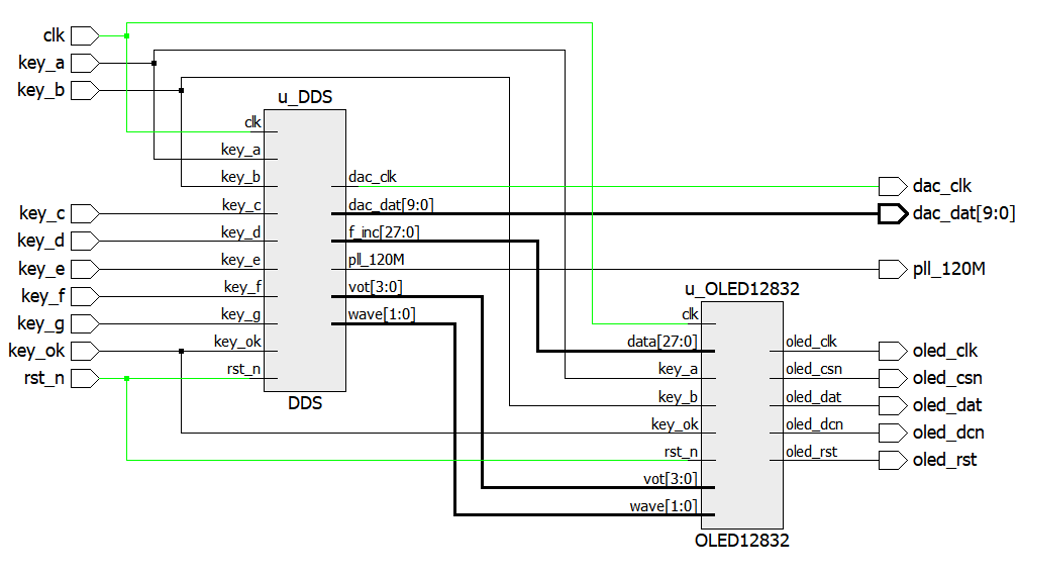
Task: Select the key_b input pin symbol
Action: pyautogui.click(x=85, y=91)
